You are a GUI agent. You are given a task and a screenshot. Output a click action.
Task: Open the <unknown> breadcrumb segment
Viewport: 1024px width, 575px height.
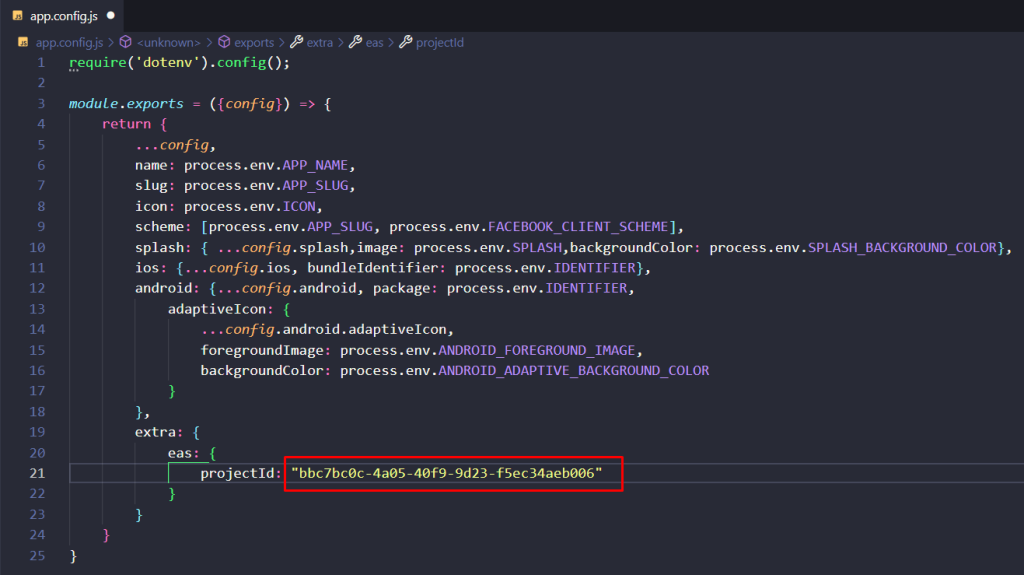pos(168,42)
